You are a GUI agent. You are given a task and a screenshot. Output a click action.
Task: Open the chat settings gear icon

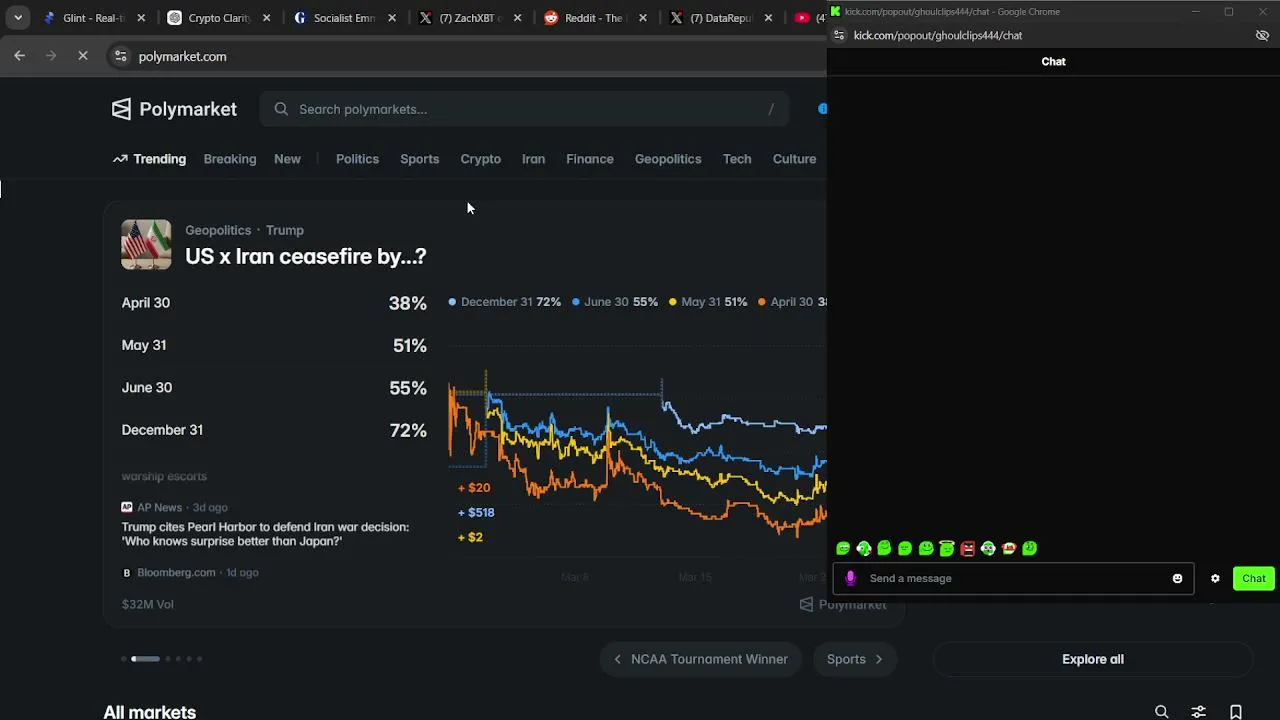pyautogui.click(x=1215, y=578)
